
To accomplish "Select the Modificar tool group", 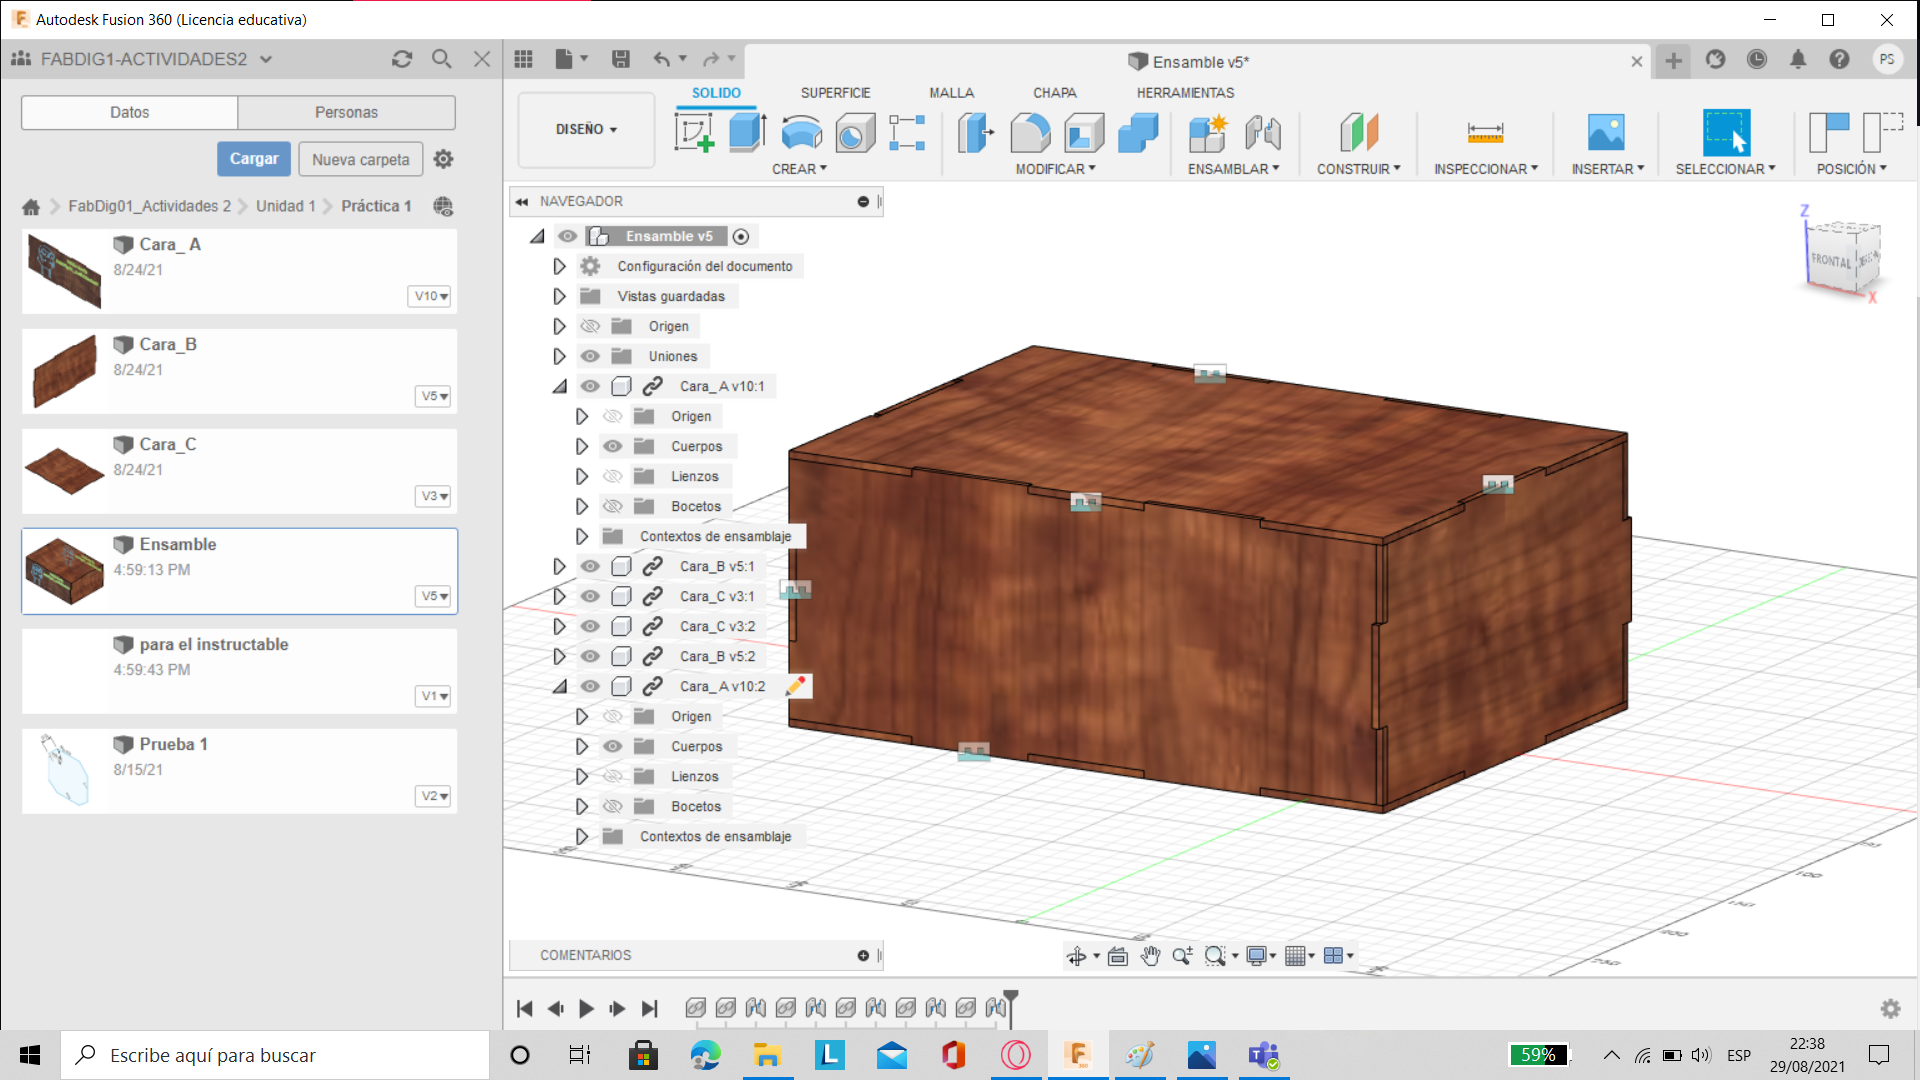I will pyautogui.click(x=1055, y=169).
